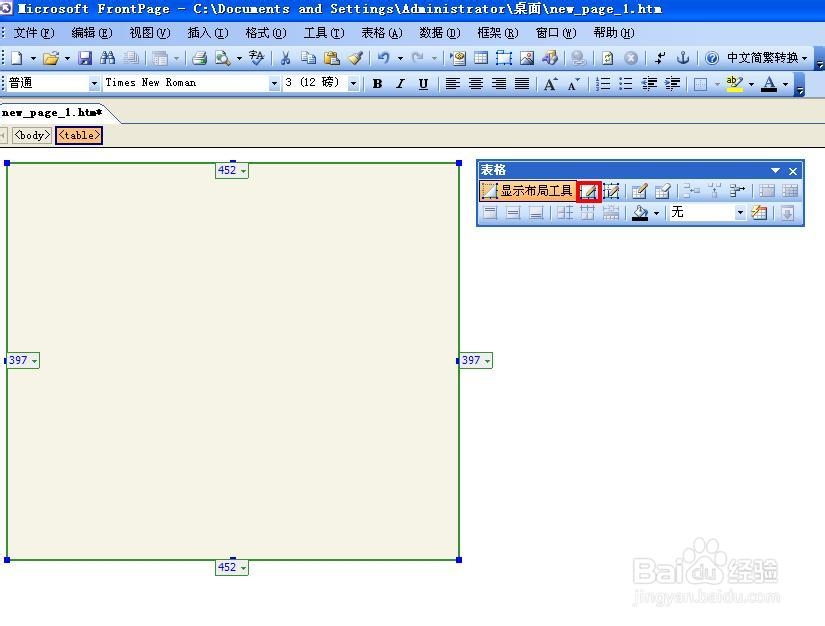Open the 框架(R) menu

coord(497,33)
